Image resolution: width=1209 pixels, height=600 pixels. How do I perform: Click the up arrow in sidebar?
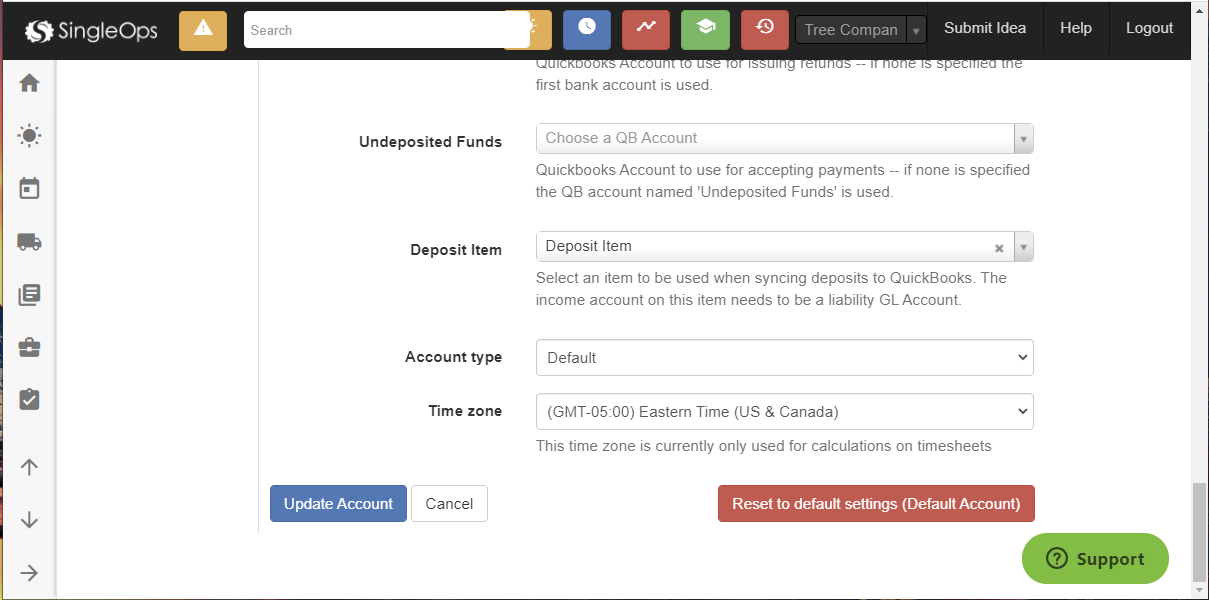[x=29, y=467]
